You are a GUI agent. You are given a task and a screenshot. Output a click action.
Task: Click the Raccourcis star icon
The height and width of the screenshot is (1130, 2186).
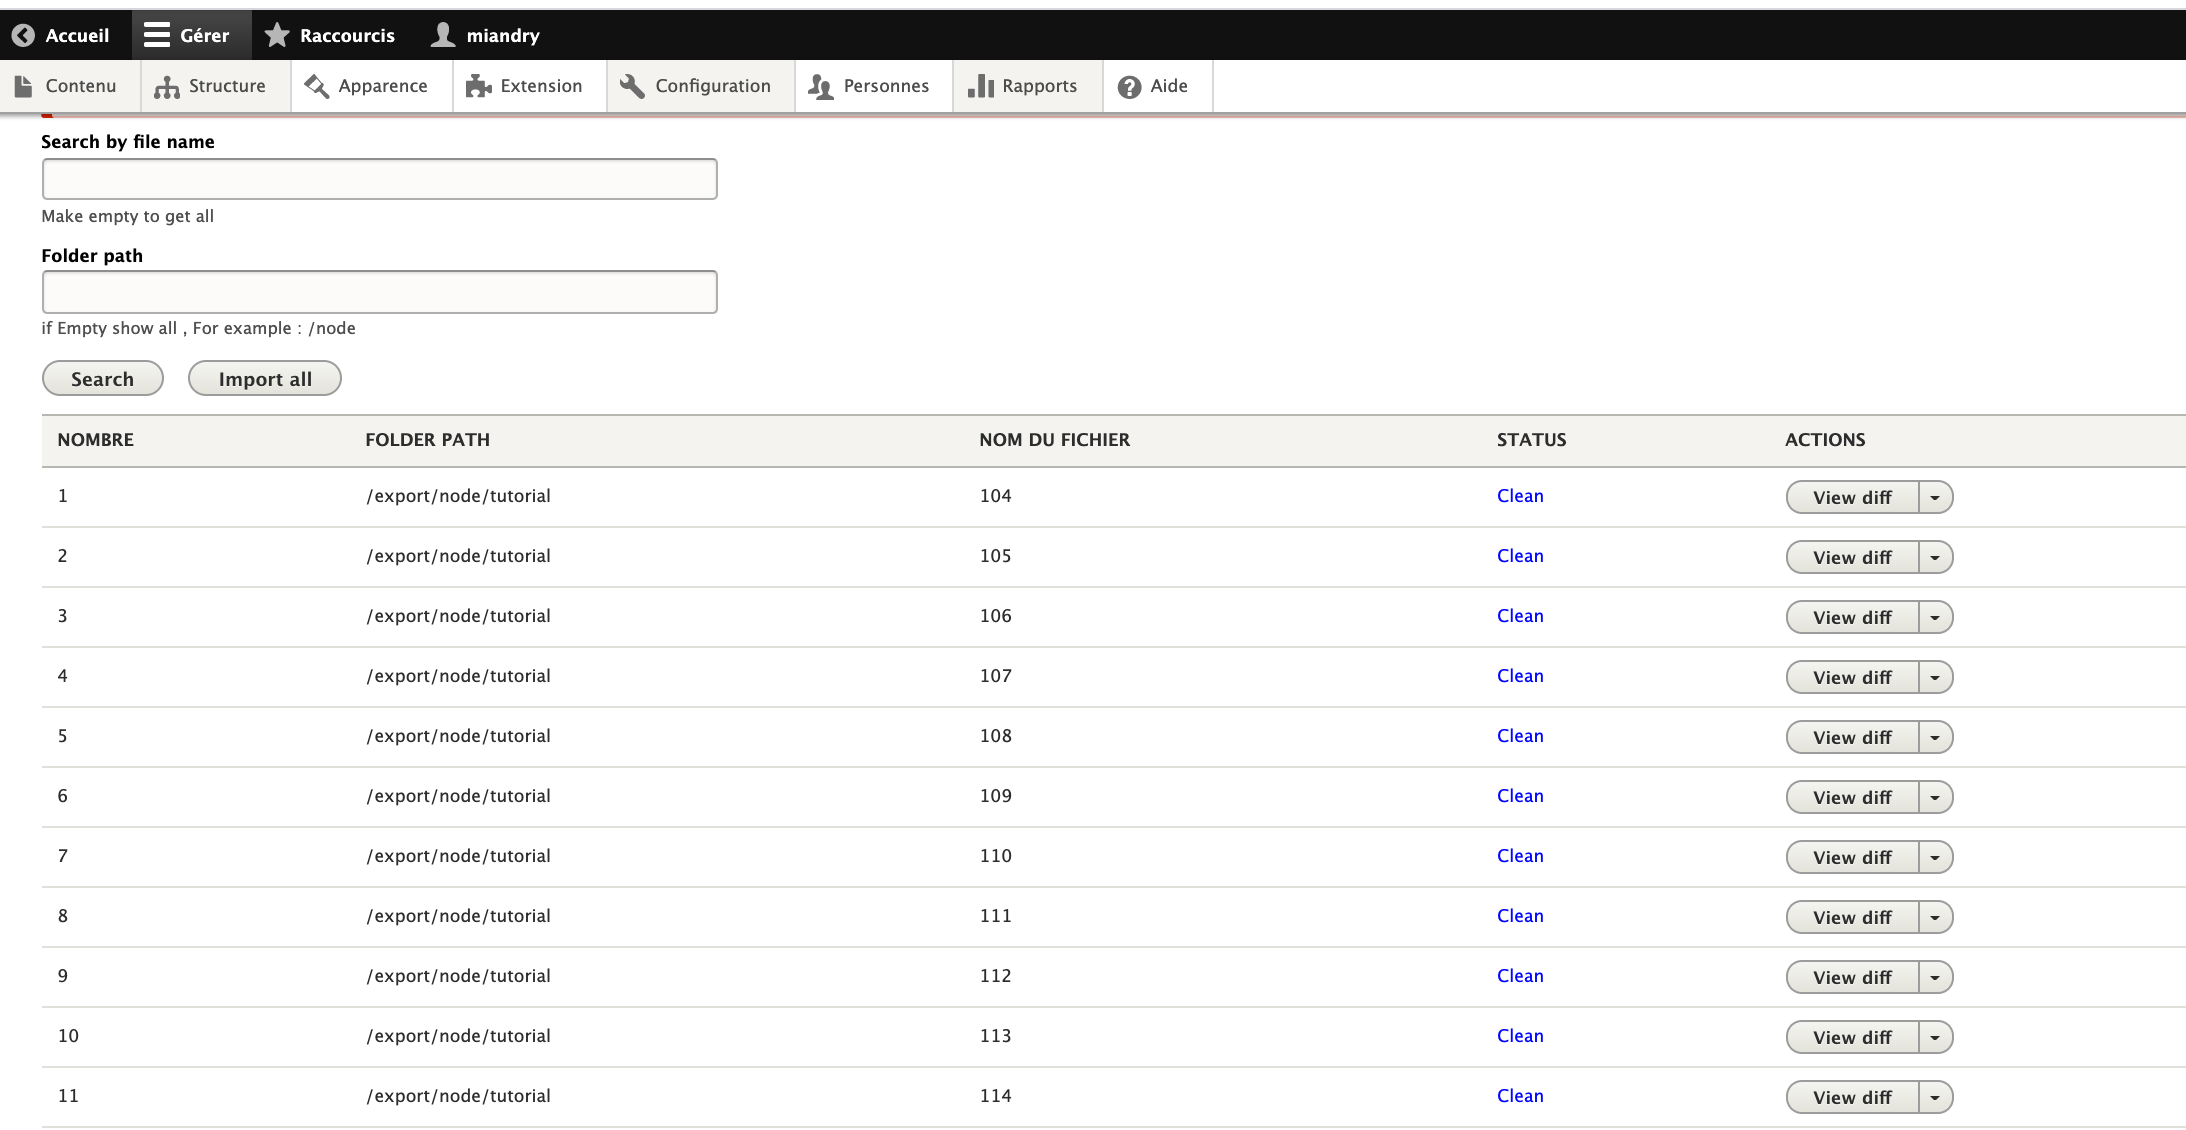277,36
